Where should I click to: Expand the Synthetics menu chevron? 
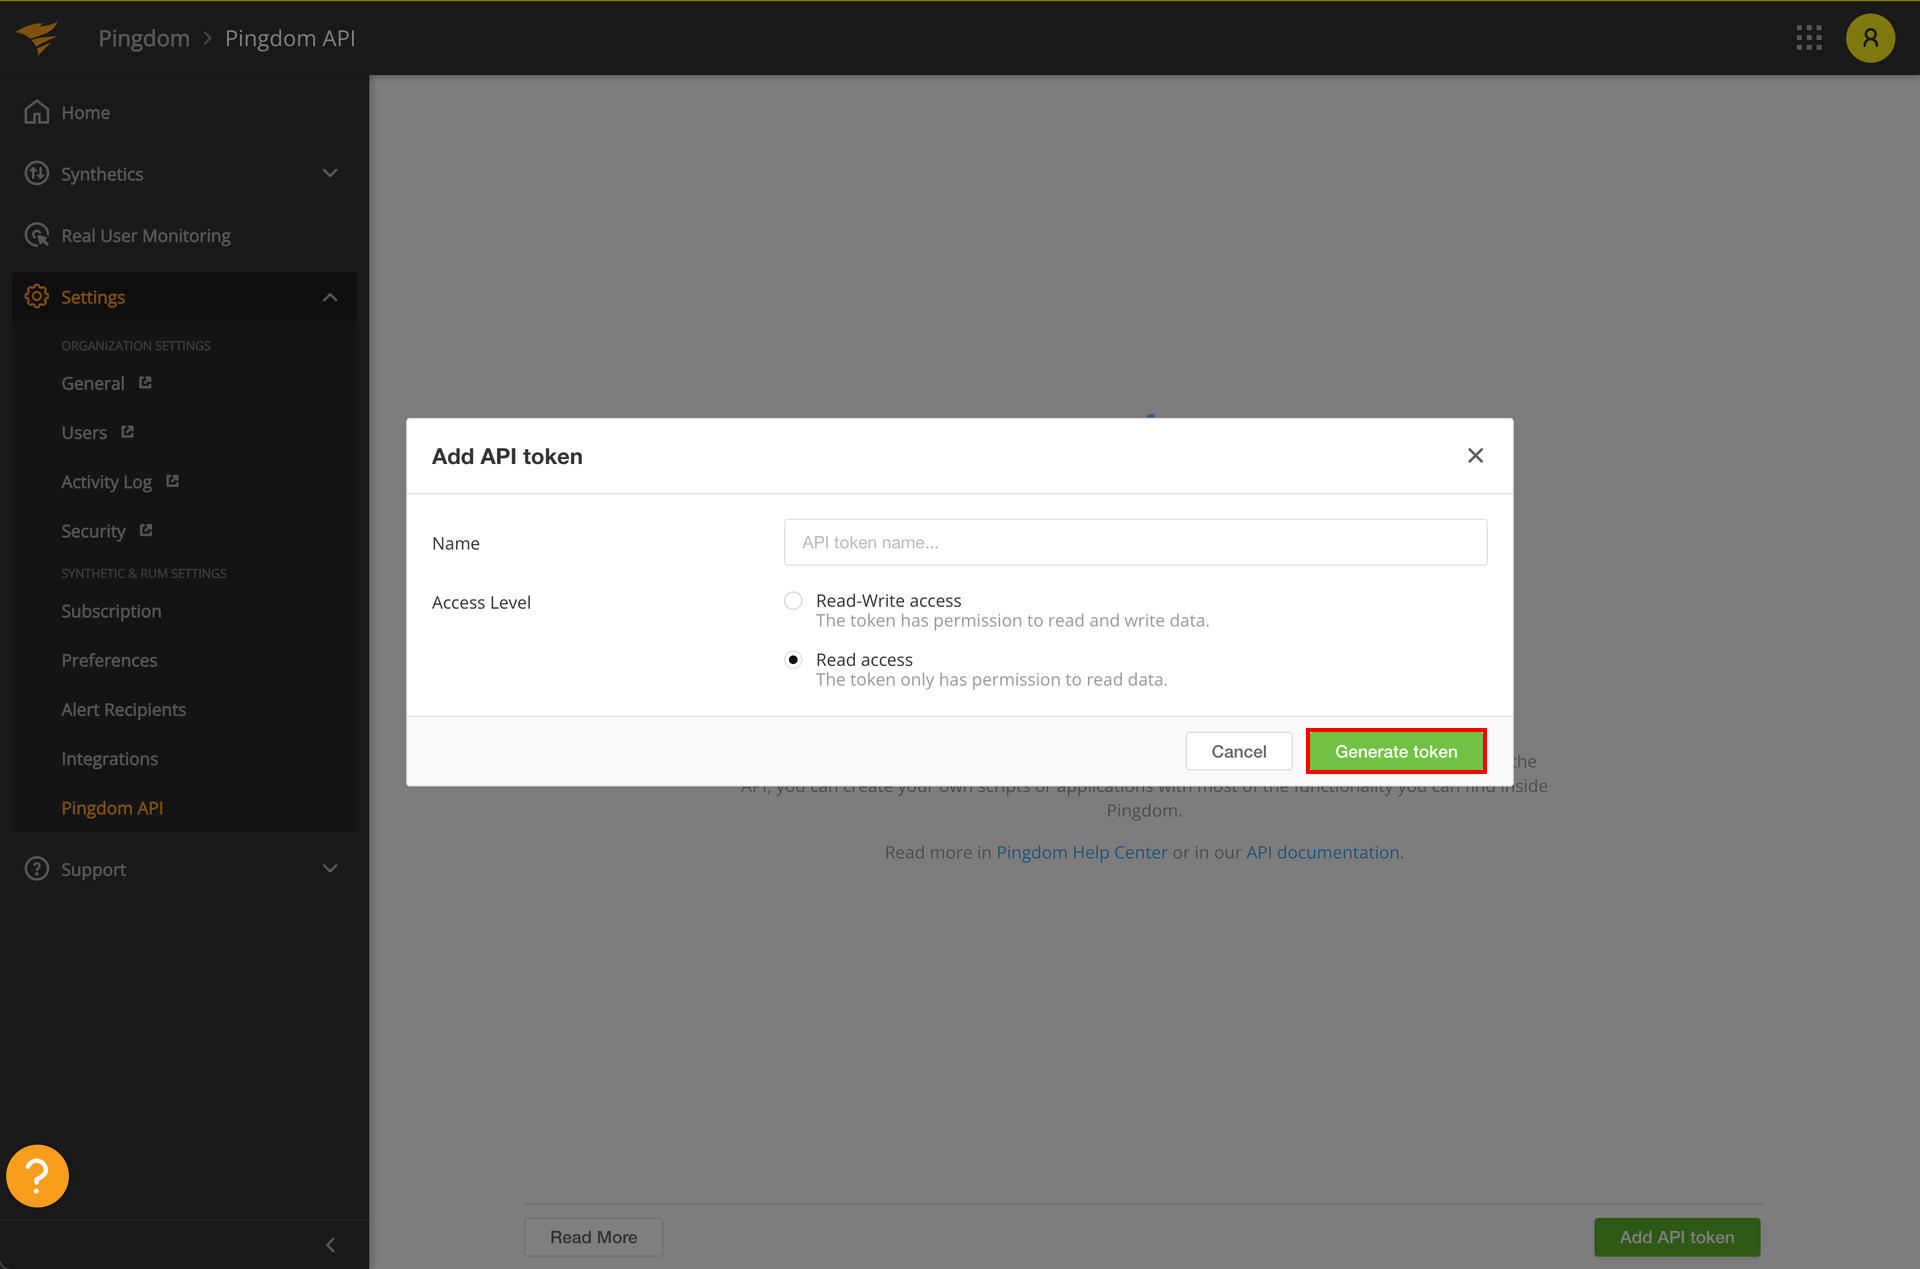[x=330, y=173]
